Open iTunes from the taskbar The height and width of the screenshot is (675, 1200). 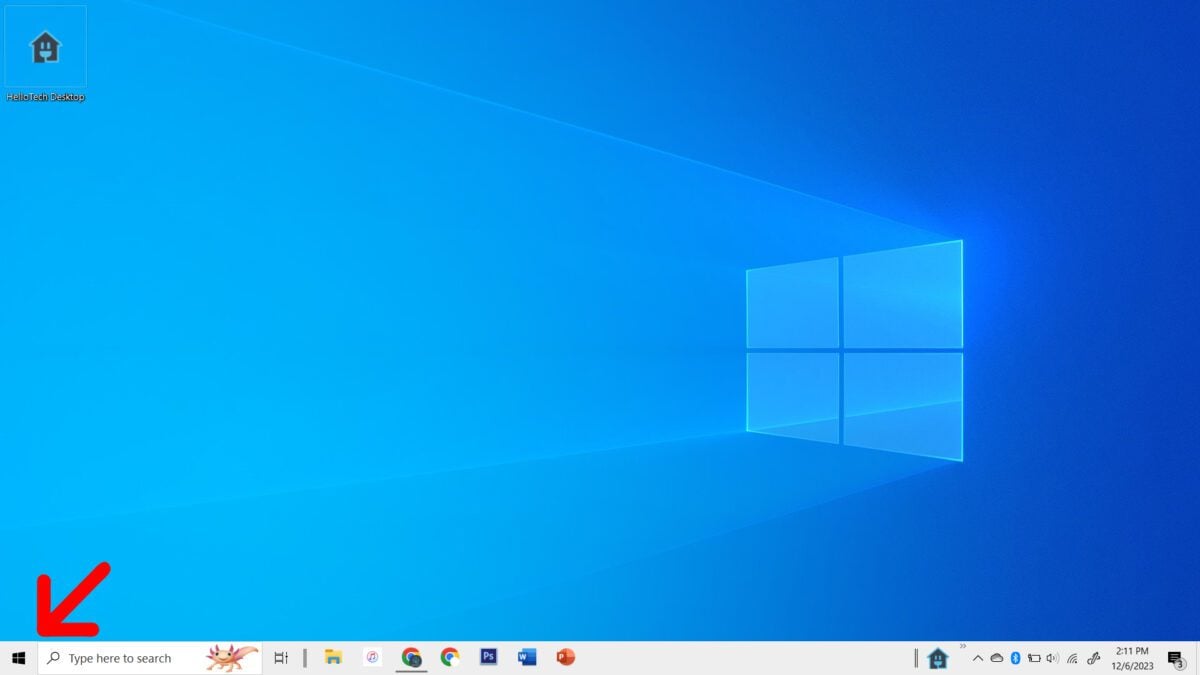click(372, 658)
